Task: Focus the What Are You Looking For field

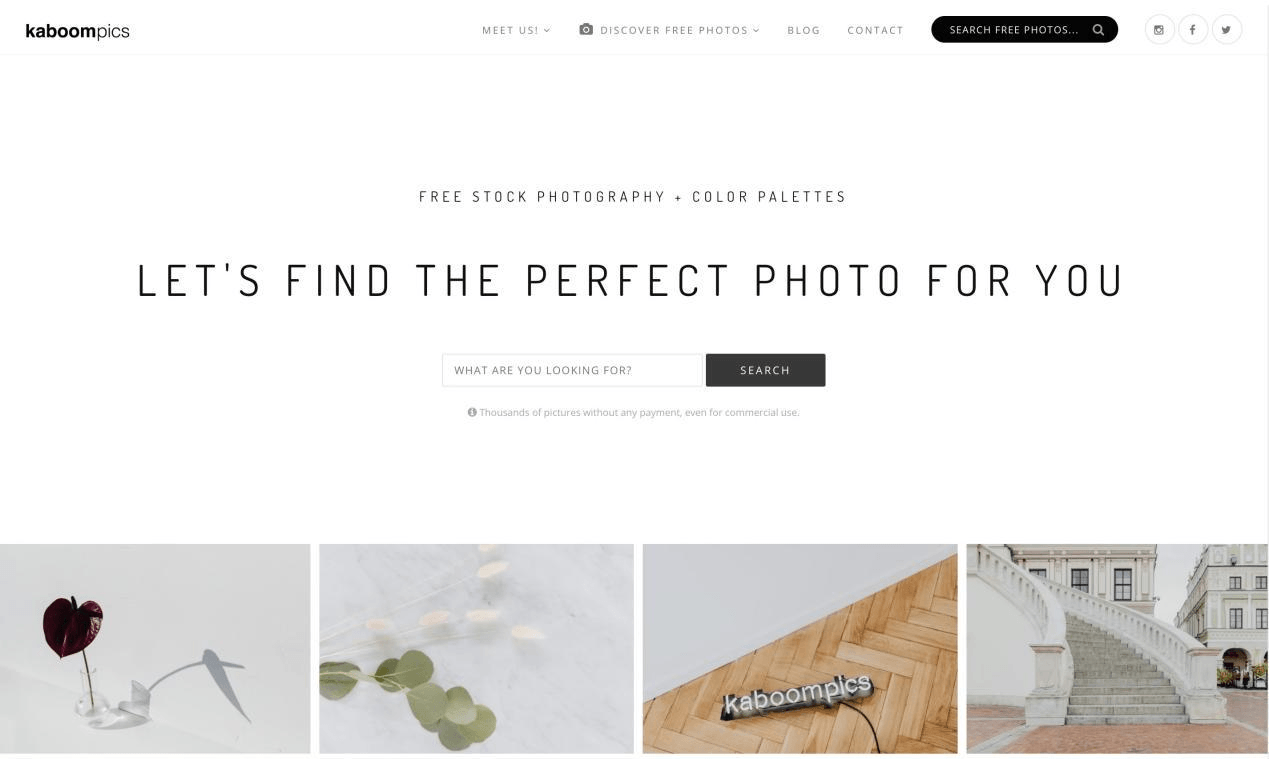Action: coord(572,370)
